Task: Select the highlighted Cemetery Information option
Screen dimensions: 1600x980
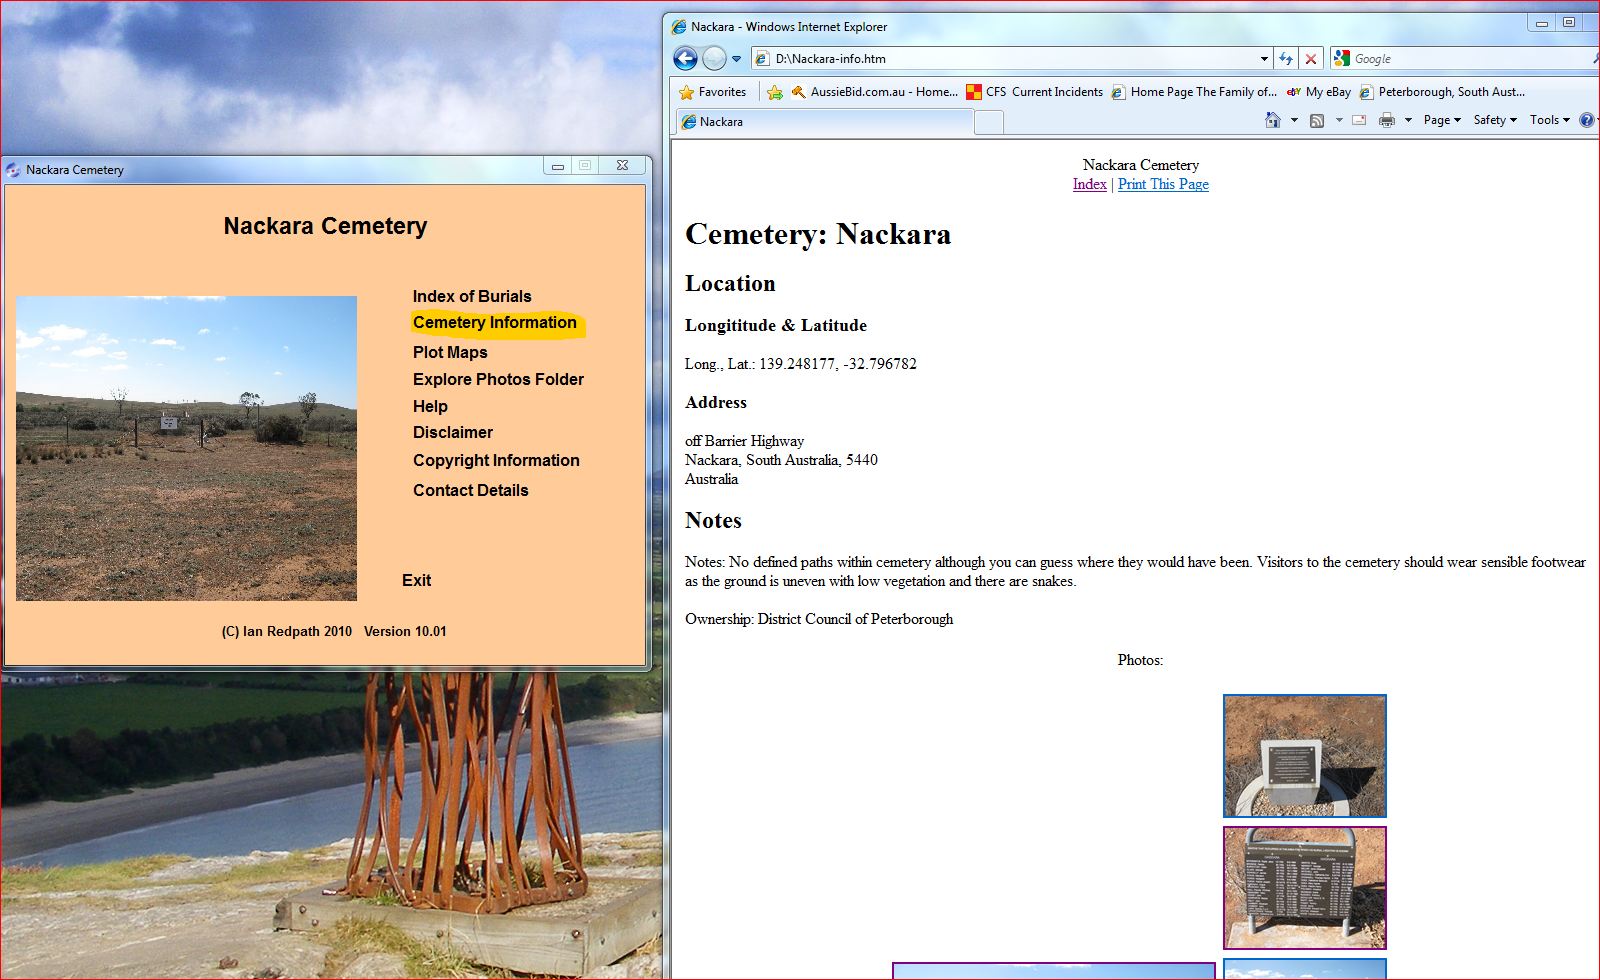Action: coord(495,323)
